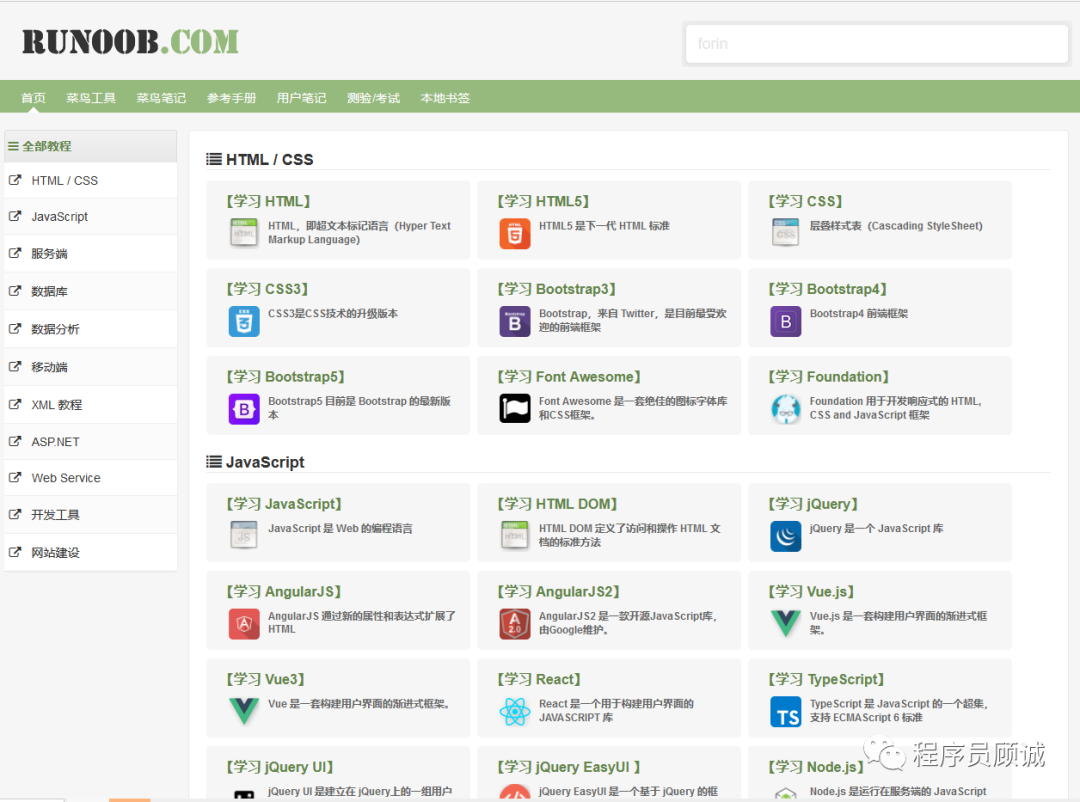Open the 测验/考试 menu item
This screenshot has width=1080, height=802.
pyautogui.click(x=373, y=98)
